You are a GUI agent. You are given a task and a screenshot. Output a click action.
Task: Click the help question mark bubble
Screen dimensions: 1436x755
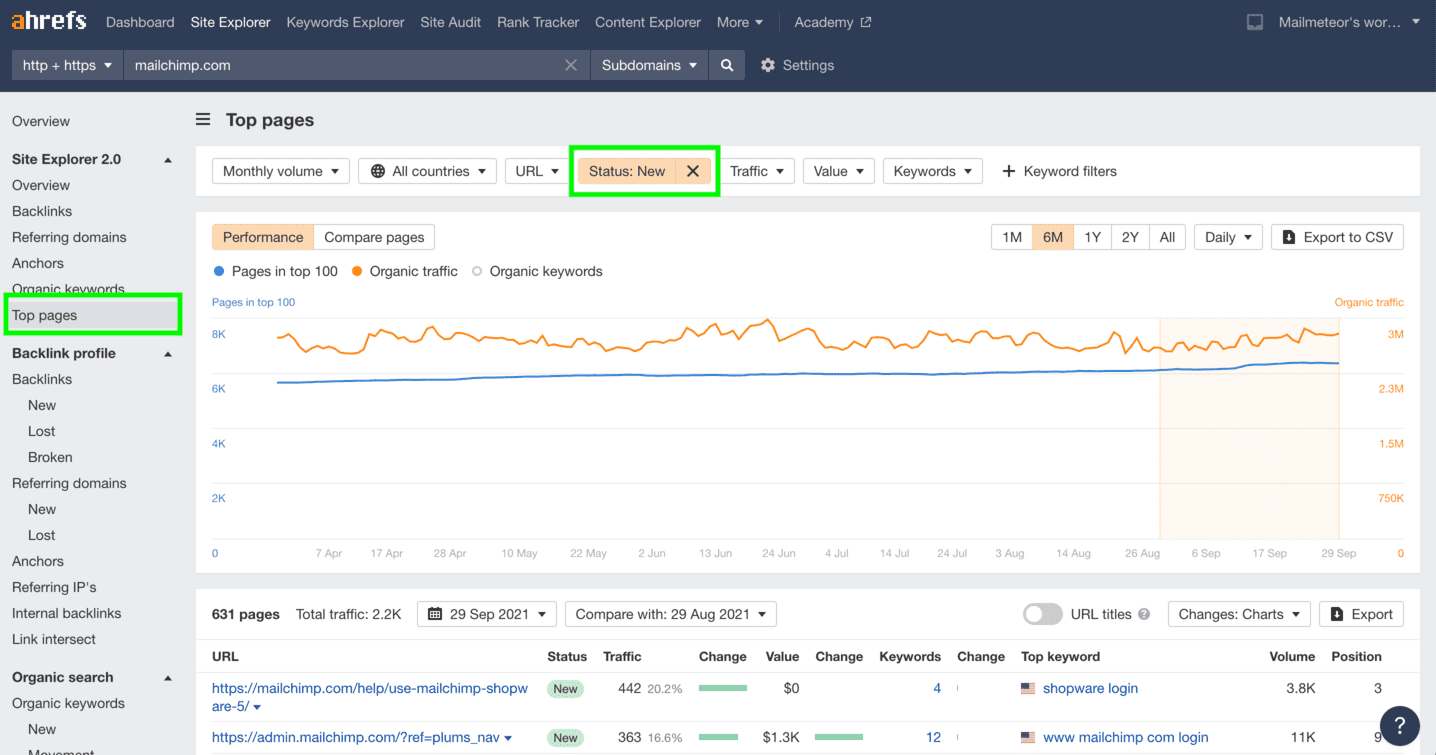[x=1400, y=726]
